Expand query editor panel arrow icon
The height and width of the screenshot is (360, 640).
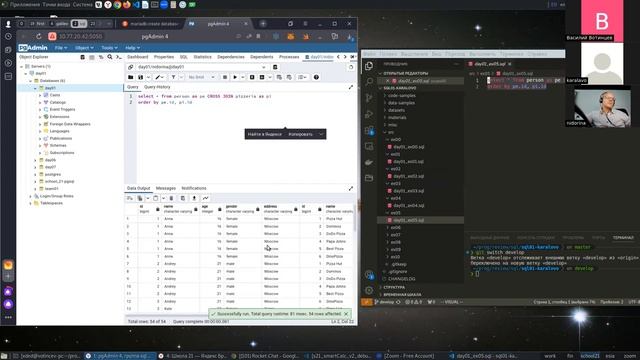[351, 87]
